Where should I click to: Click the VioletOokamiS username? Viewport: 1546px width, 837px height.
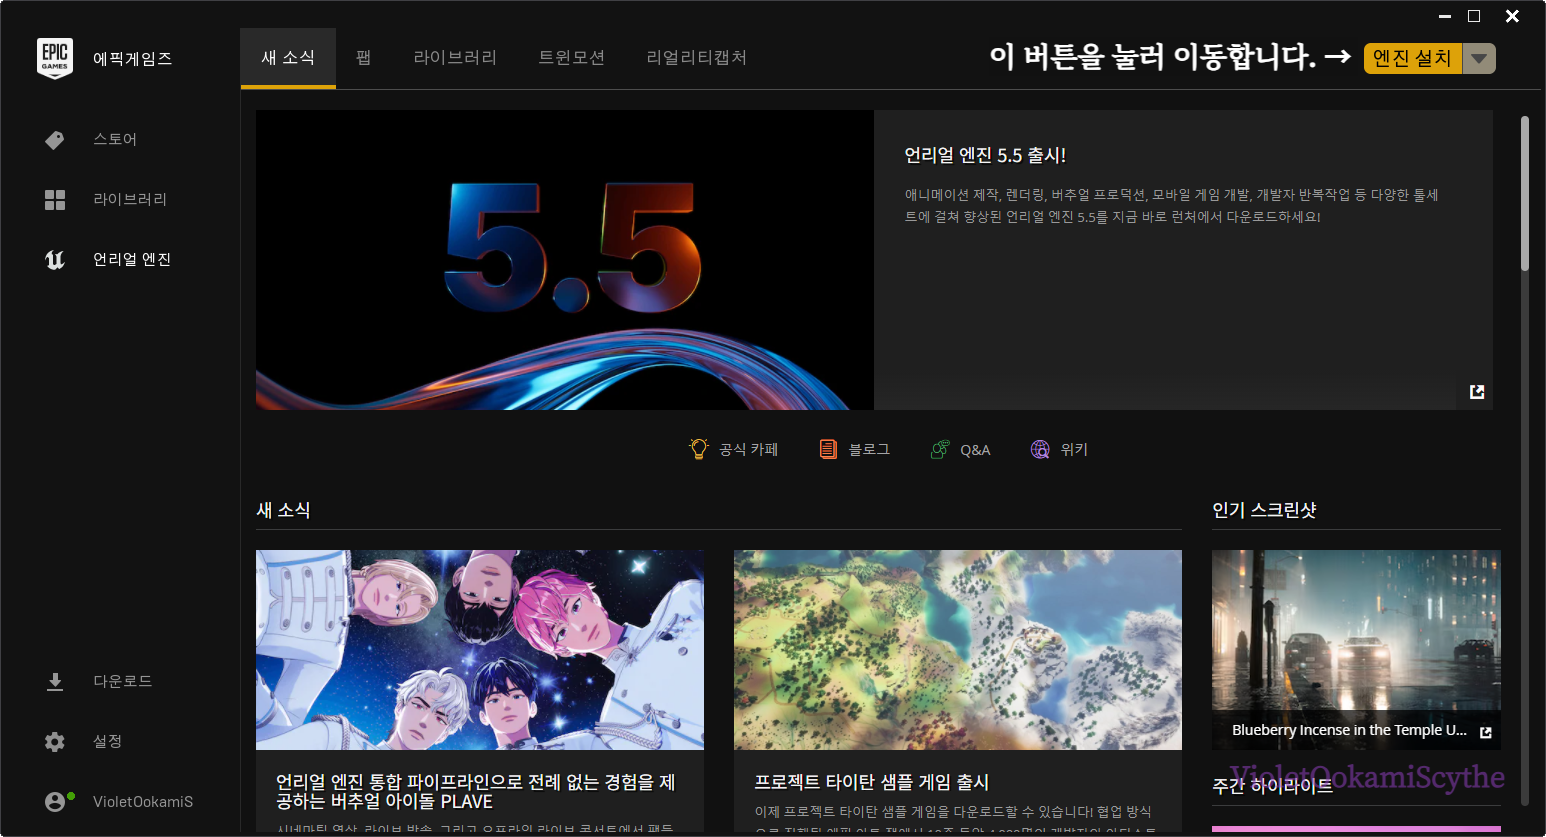(143, 802)
